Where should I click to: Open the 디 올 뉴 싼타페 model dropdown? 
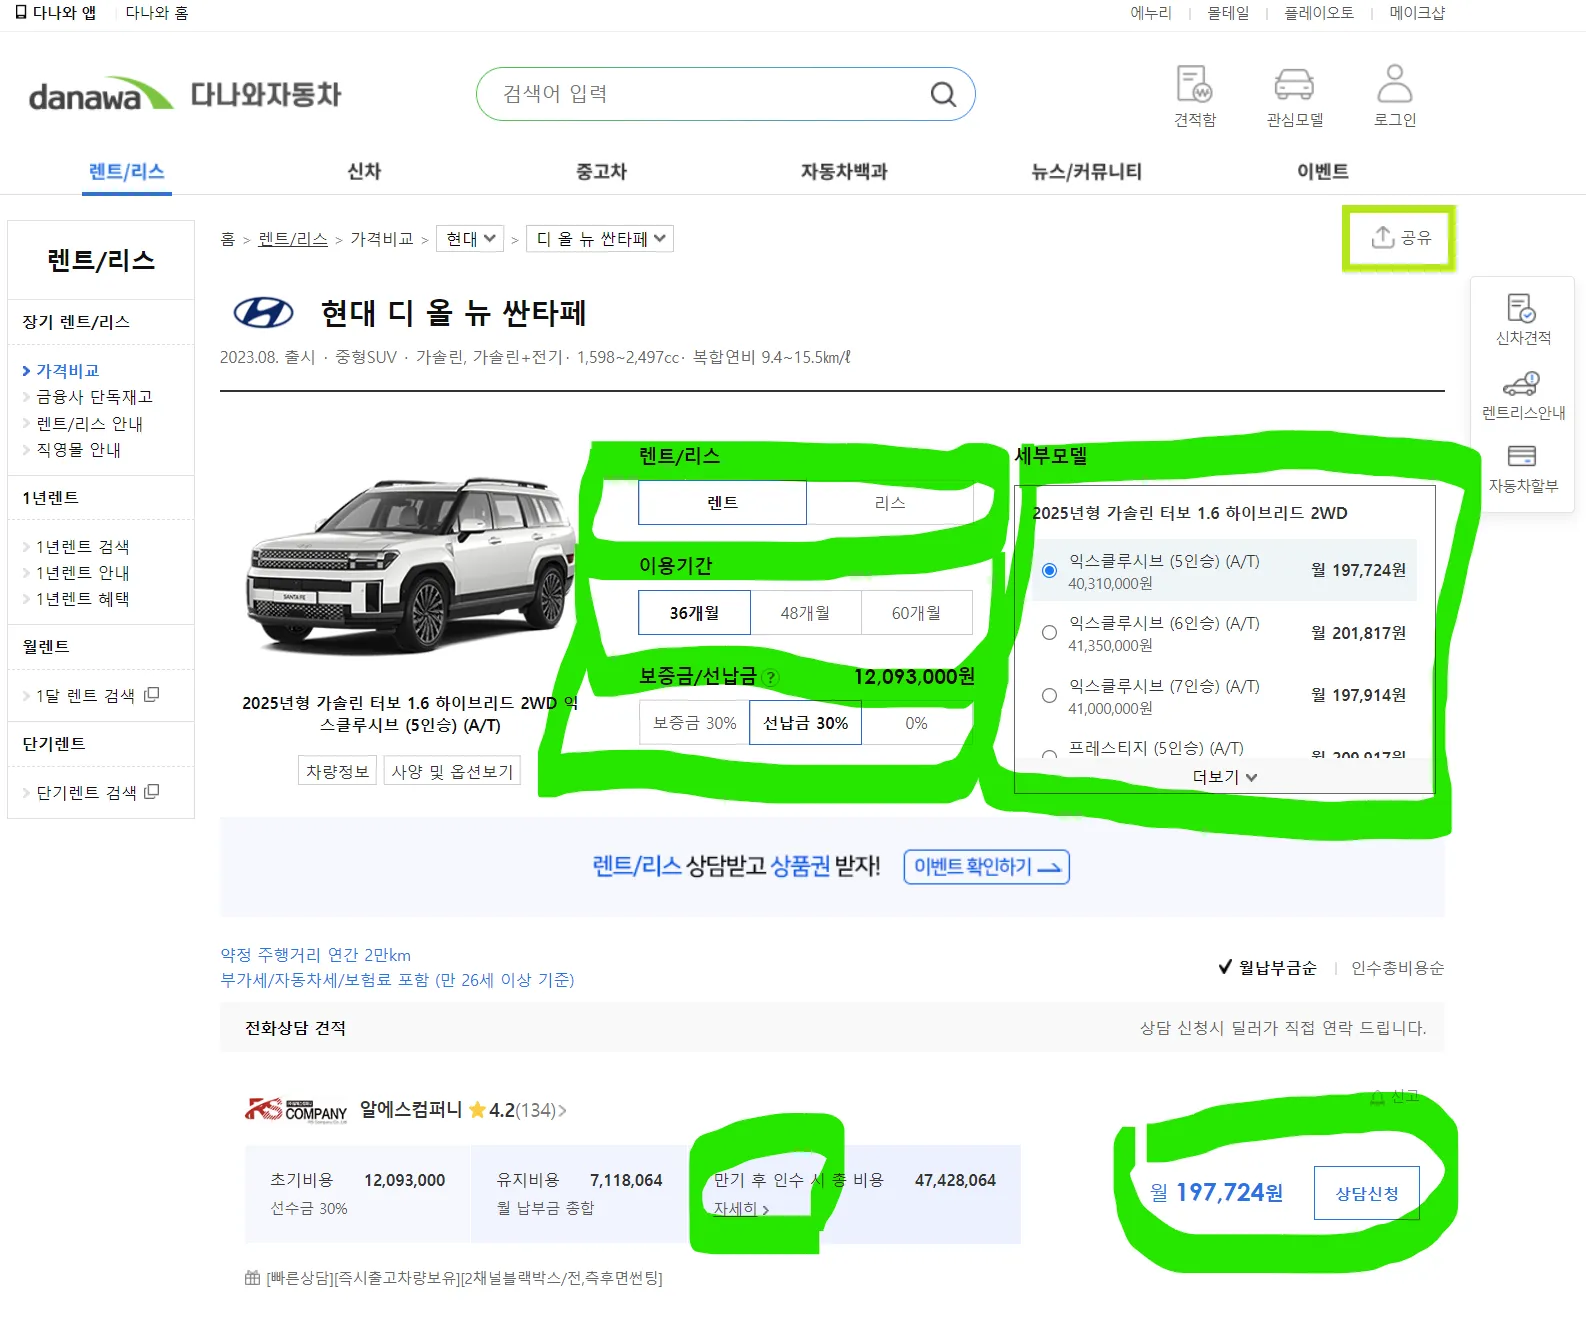click(600, 239)
